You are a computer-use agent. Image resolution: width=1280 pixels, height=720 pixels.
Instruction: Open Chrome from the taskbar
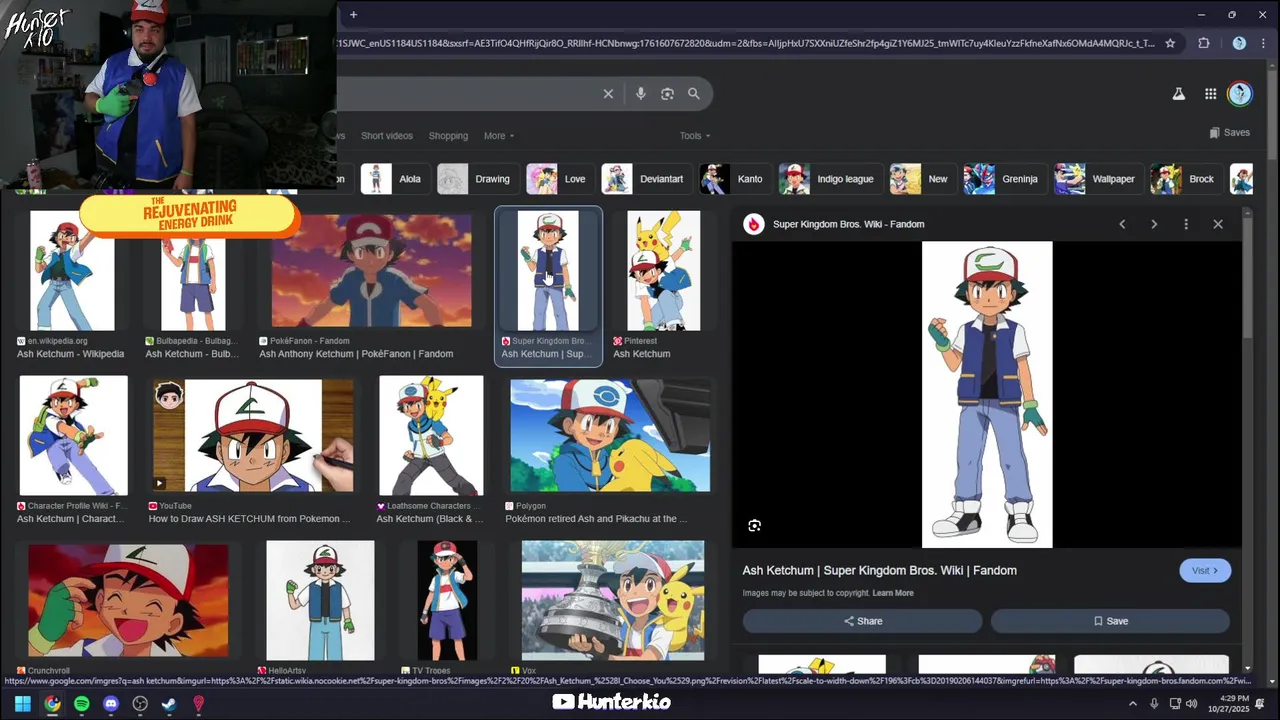click(x=52, y=703)
